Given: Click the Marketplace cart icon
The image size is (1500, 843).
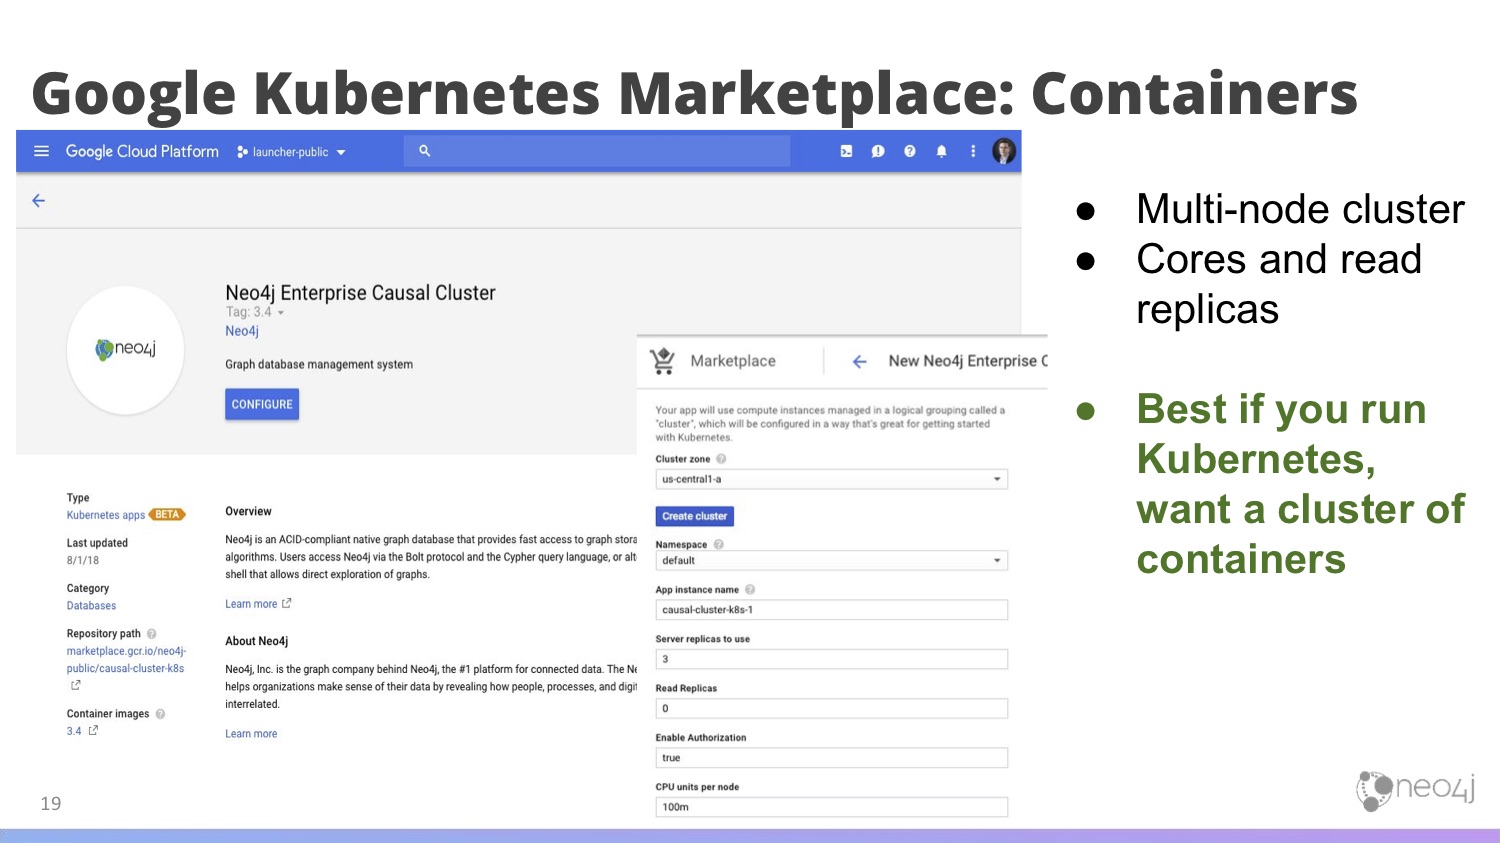Looking at the screenshot, I should coord(662,361).
